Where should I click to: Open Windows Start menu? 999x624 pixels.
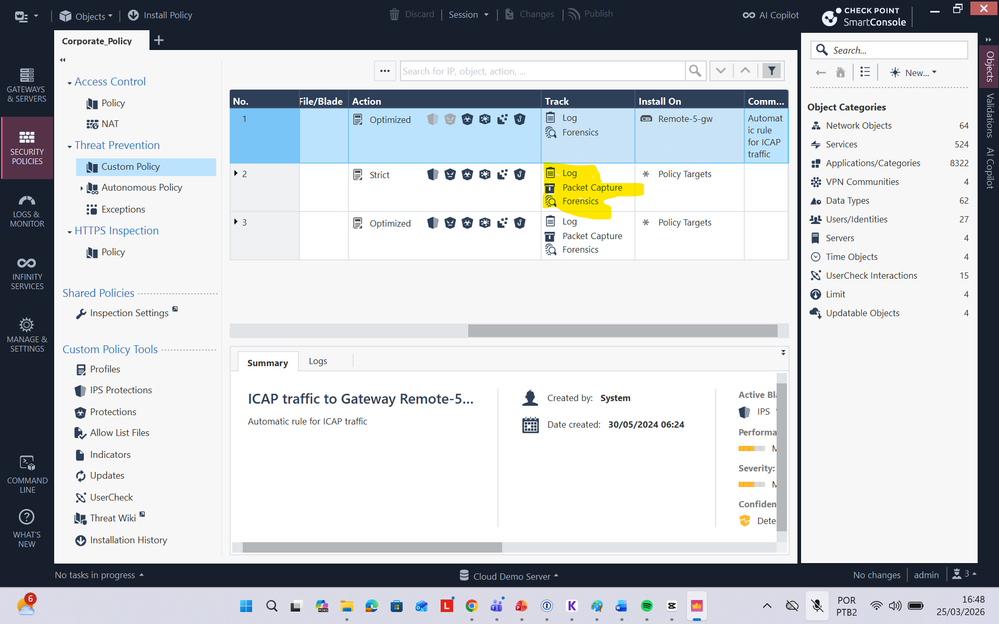[x=246, y=606]
